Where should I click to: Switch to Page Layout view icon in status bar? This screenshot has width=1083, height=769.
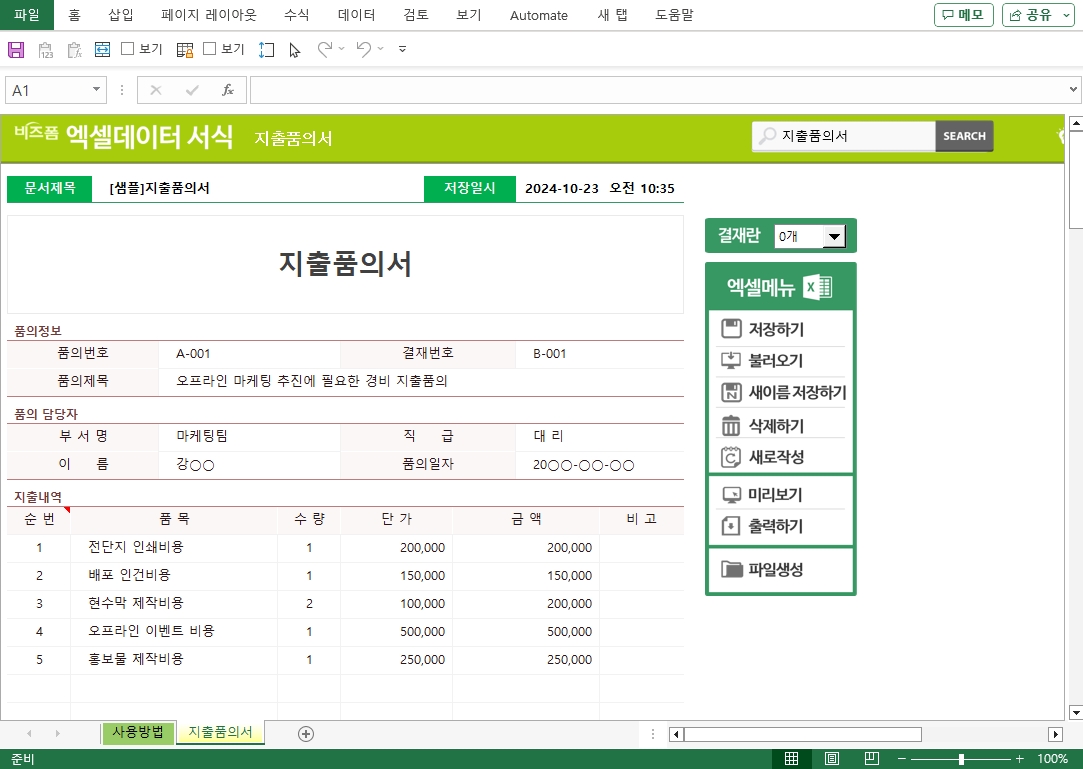(x=832, y=759)
